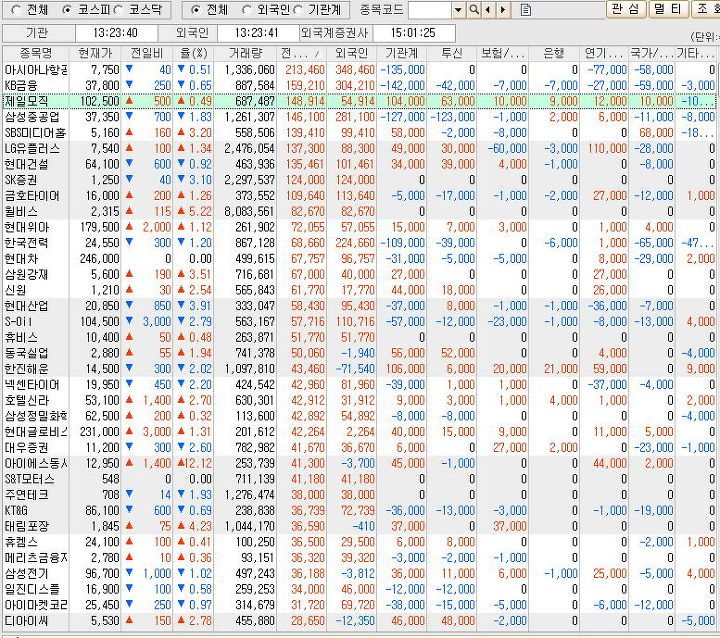
Task: Select the 금호타이어 row name
Action: tap(32, 196)
